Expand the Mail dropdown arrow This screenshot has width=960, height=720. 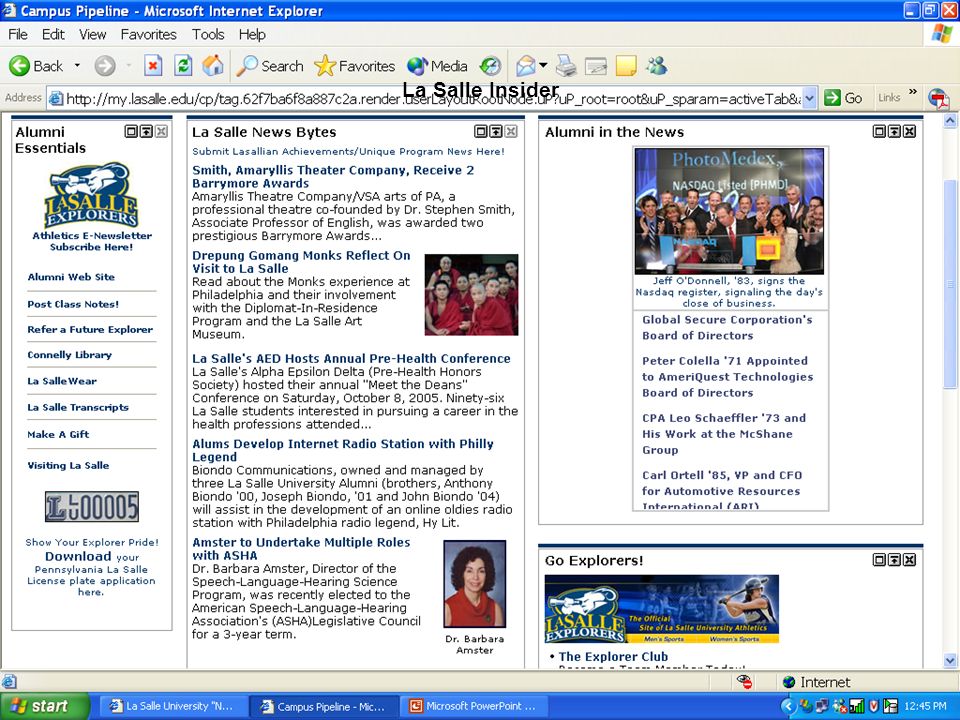(543, 66)
